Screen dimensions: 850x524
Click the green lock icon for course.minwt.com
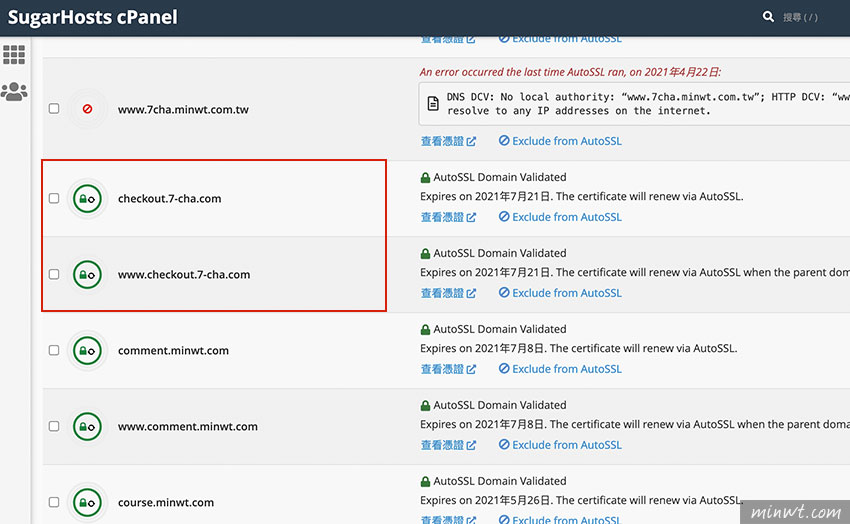(x=87, y=502)
